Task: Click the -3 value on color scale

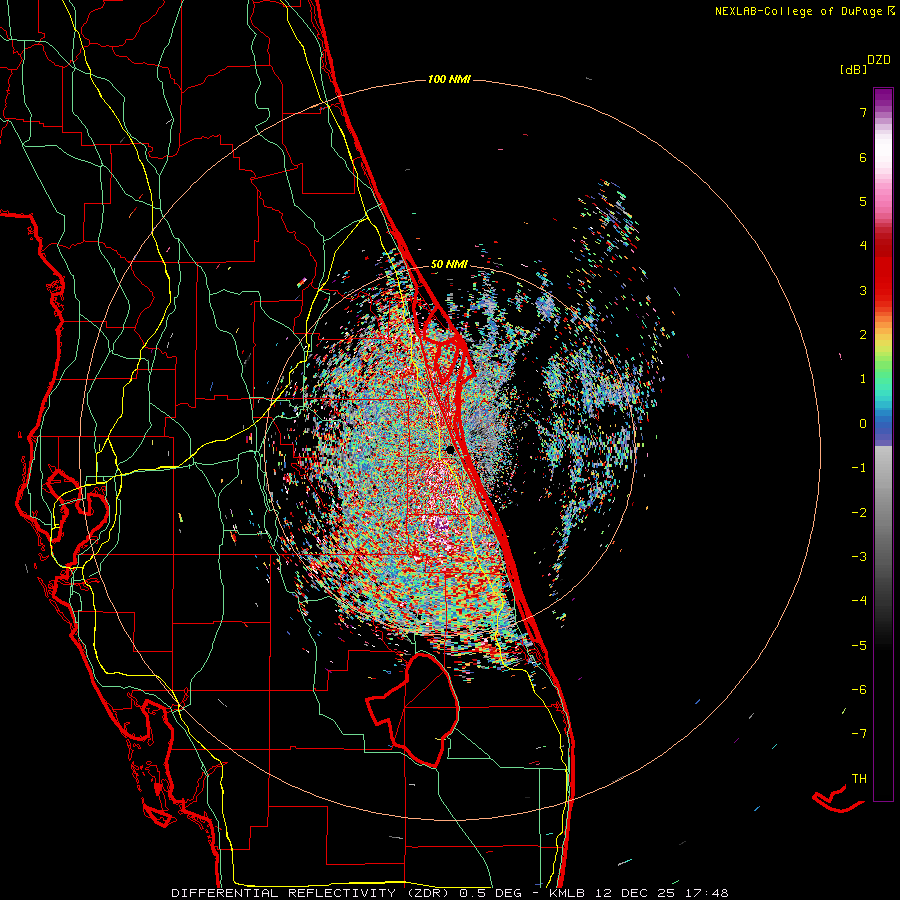Action: [x=859, y=557]
